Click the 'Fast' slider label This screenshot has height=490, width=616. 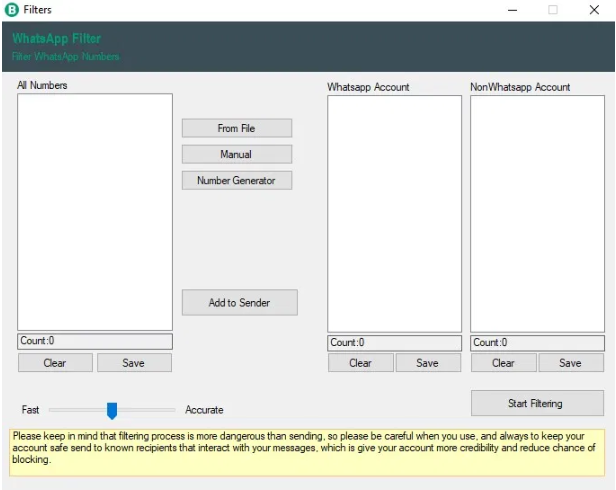pyautogui.click(x=30, y=410)
